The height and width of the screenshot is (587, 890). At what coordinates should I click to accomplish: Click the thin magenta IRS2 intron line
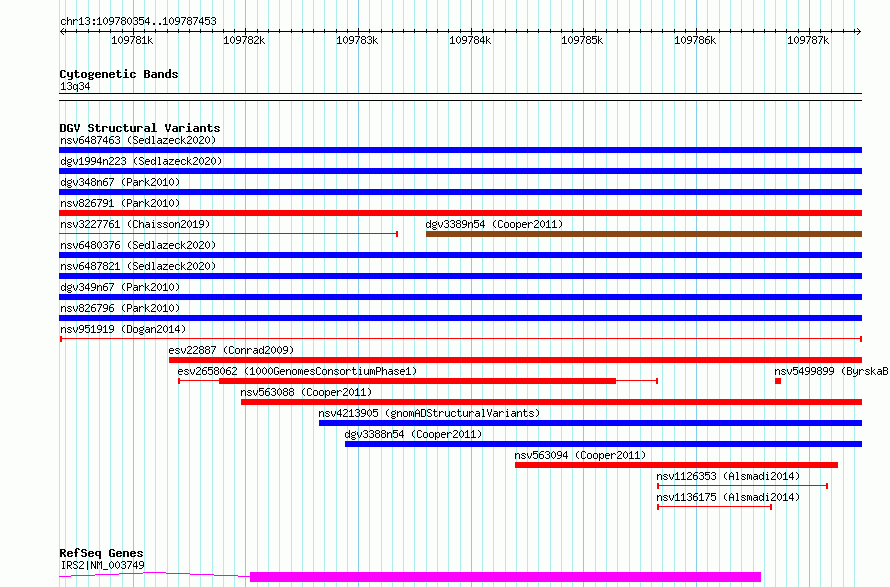pyautogui.click(x=154, y=575)
